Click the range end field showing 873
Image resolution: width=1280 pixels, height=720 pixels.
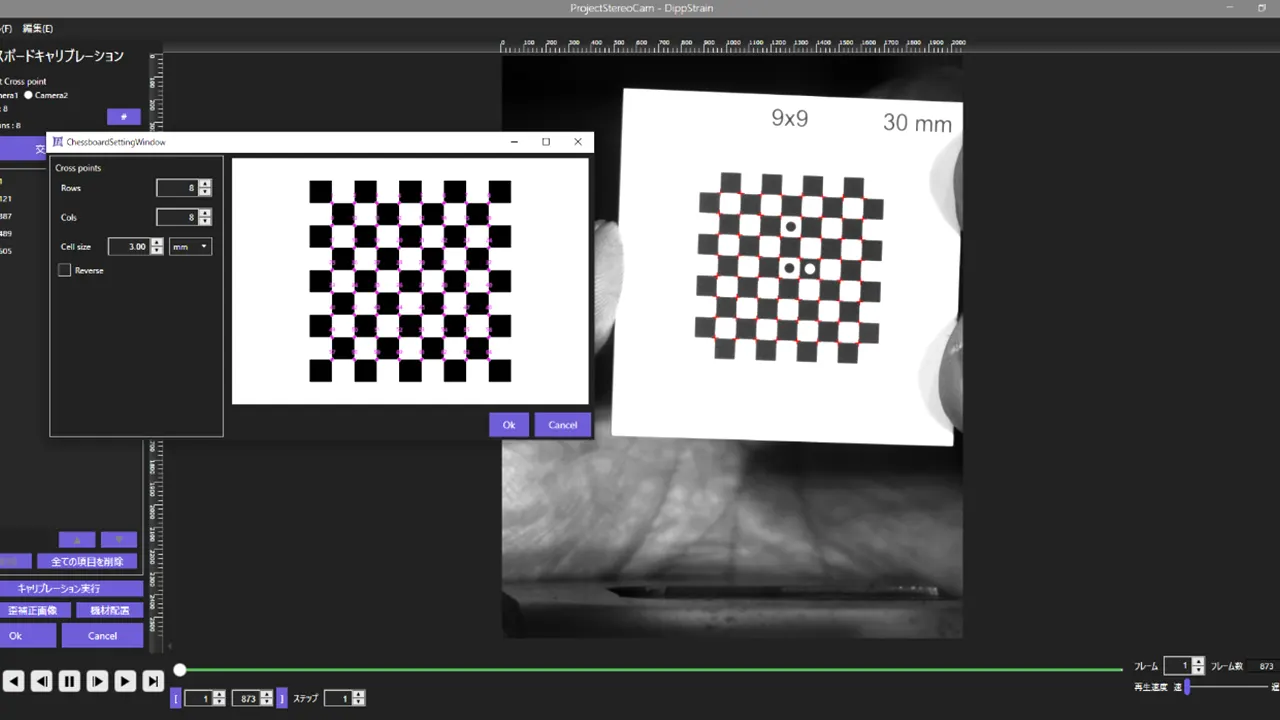point(246,698)
